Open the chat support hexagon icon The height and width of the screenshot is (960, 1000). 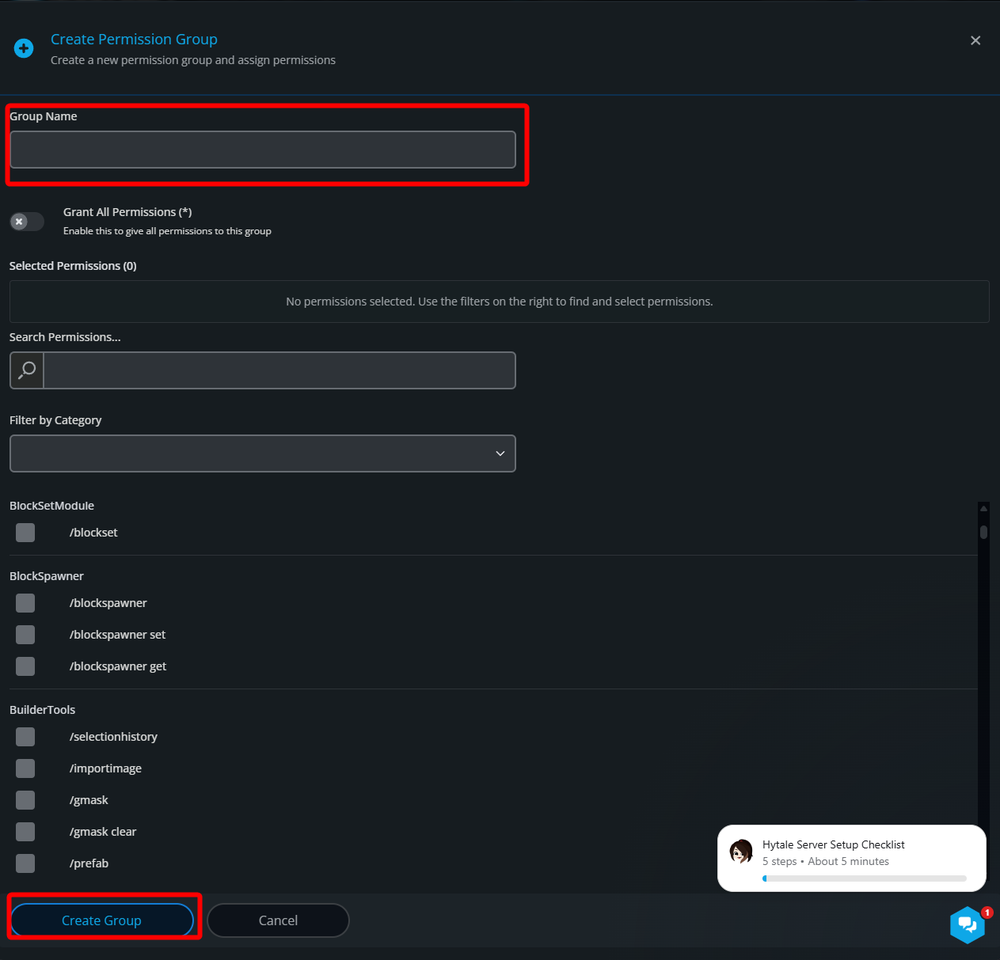(967, 925)
